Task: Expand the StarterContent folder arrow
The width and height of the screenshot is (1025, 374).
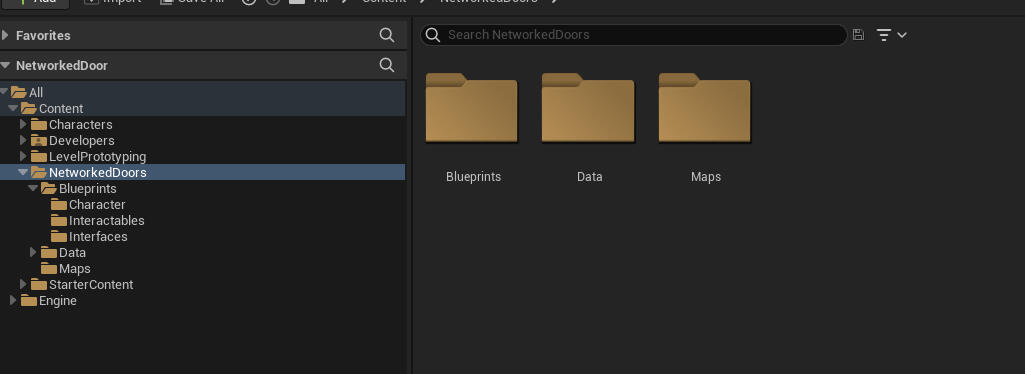Action: click(24, 284)
